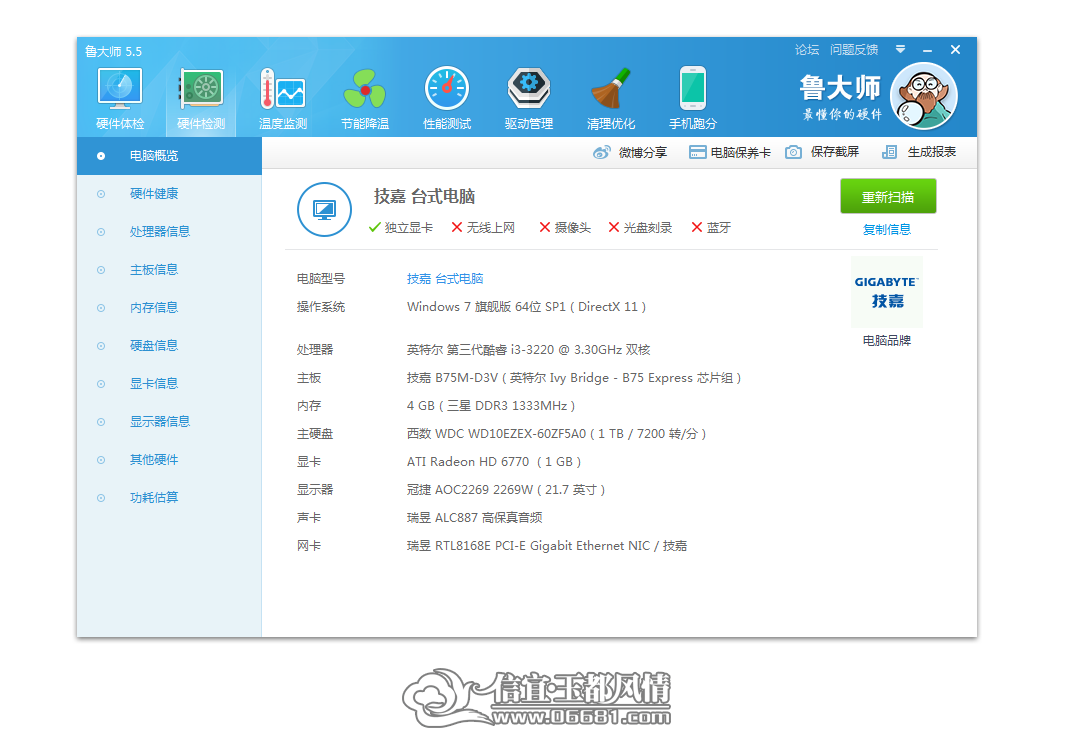1075x739 pixels.
Task: Switch to 显示器信息 sidebar item
Action: (x=169, y=422)
